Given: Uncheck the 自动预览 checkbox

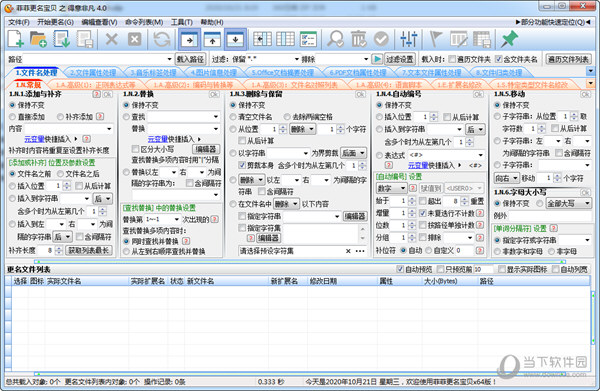Looking at the screenshot, I should click(400, 269).
